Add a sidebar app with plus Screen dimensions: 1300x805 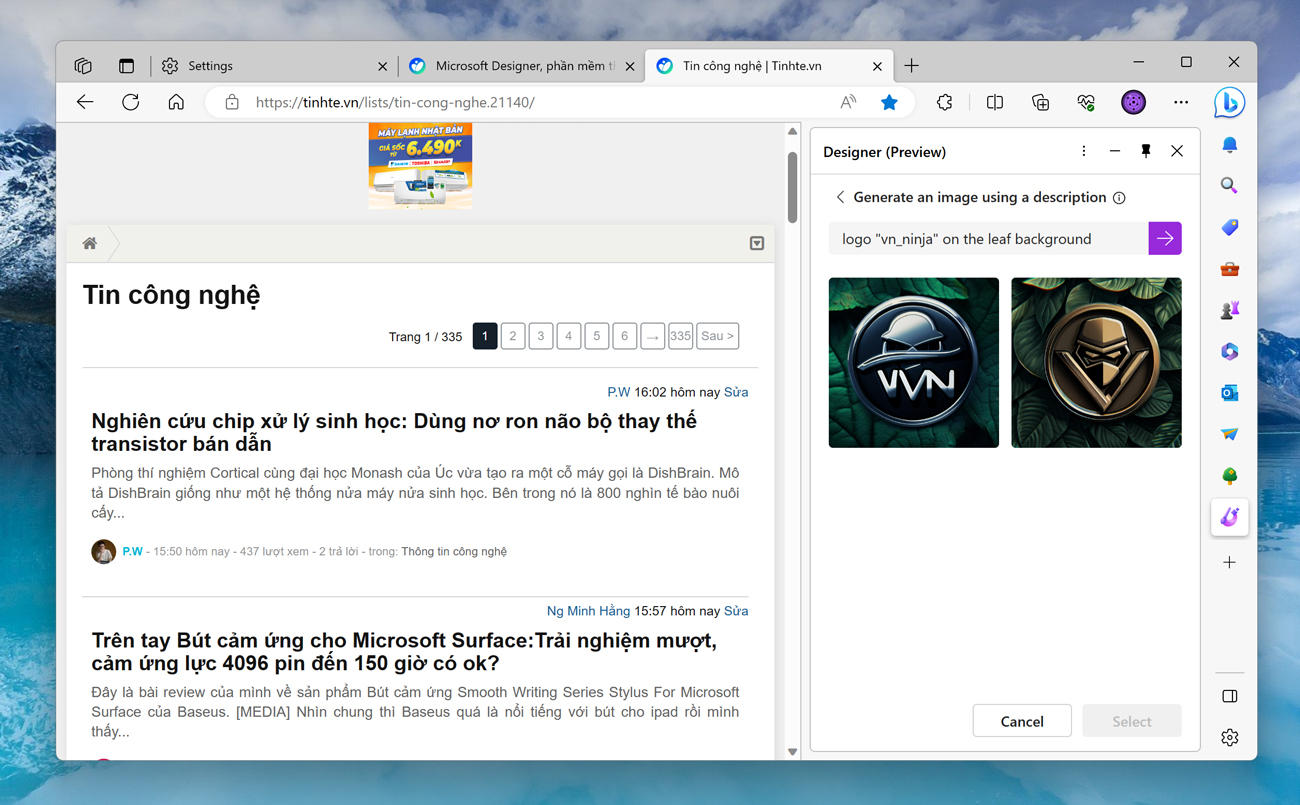point(1230,562)
